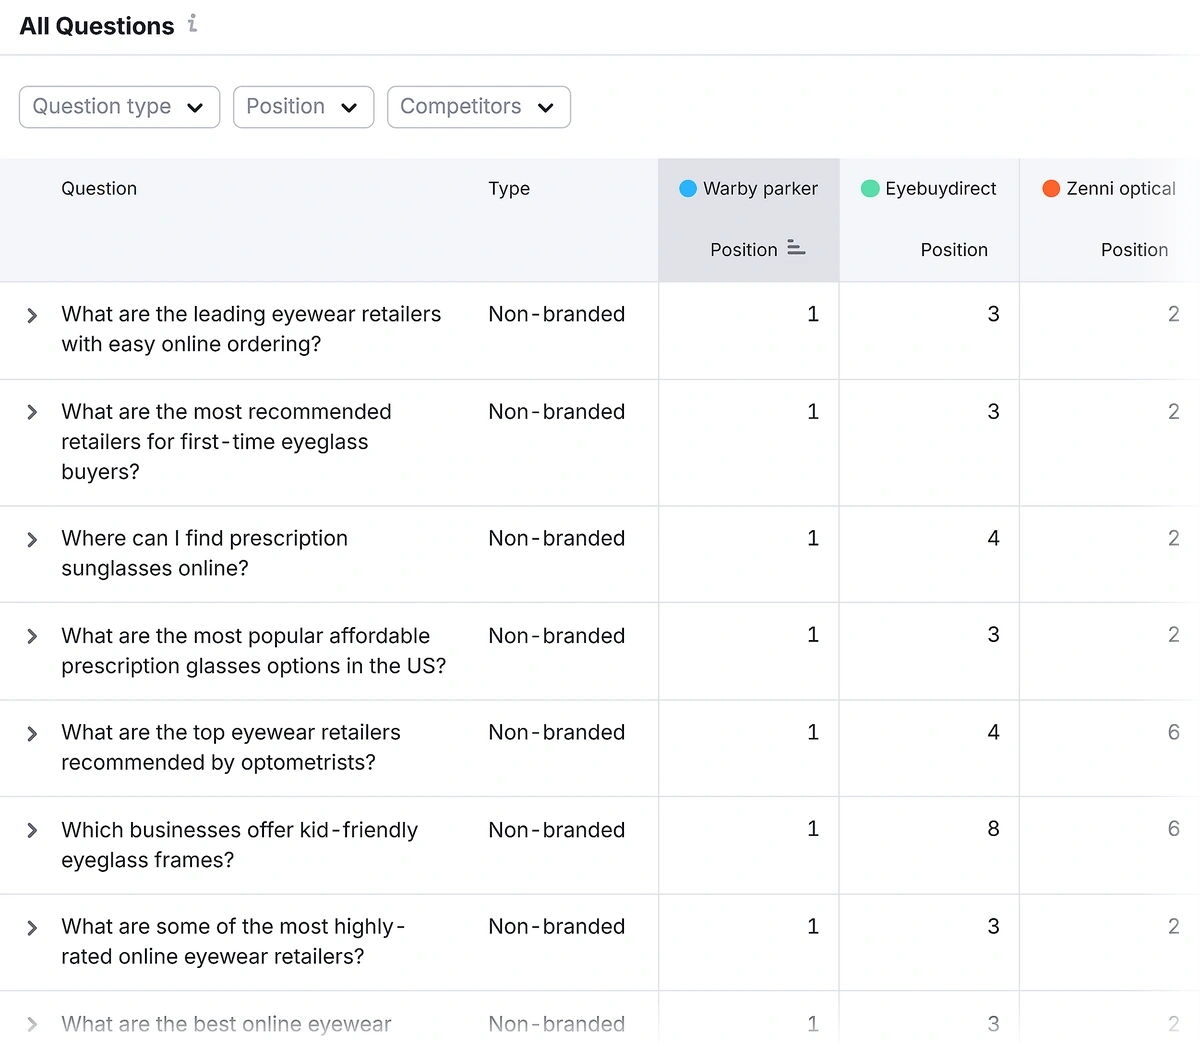Select the highly-rated online eyewear retailers question

click(x=233, y=941)
